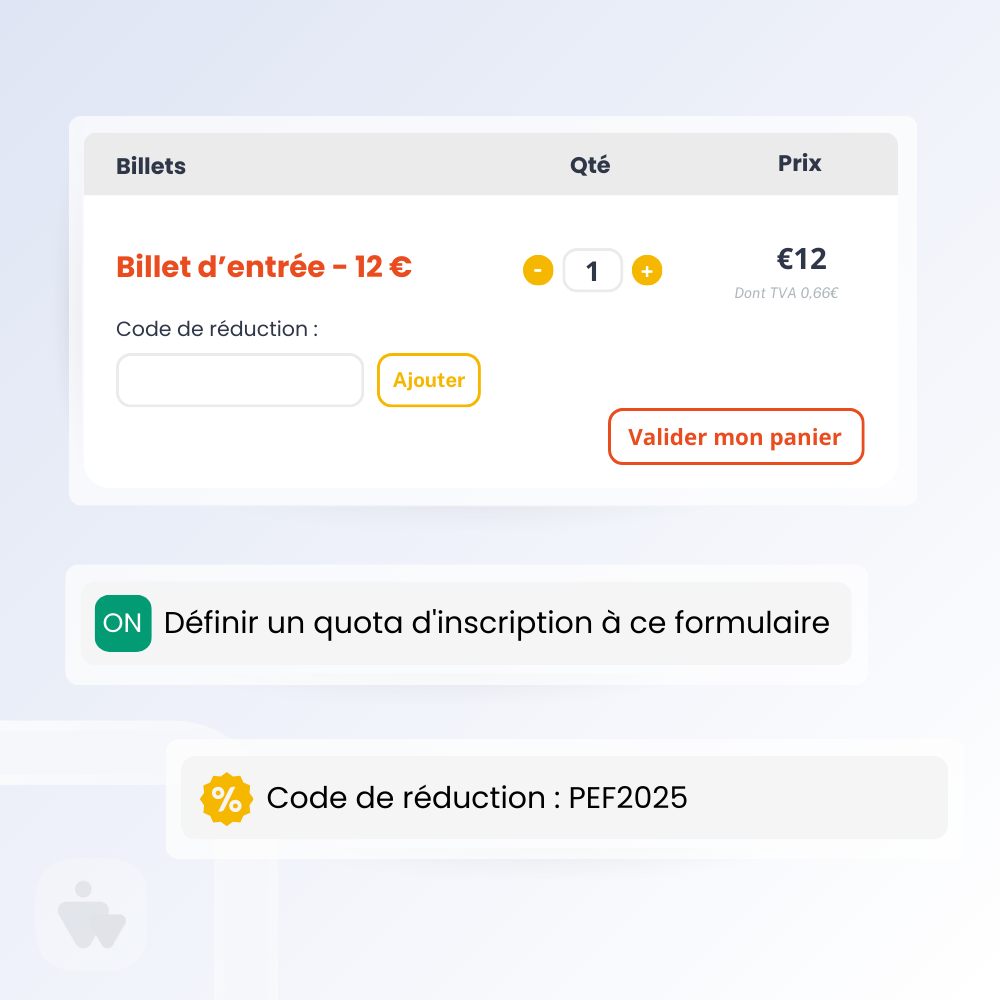This screenshot has height=1000, width=1000.
Task: Click Définir un quota d'inscription label
Action: coord(497,622)
